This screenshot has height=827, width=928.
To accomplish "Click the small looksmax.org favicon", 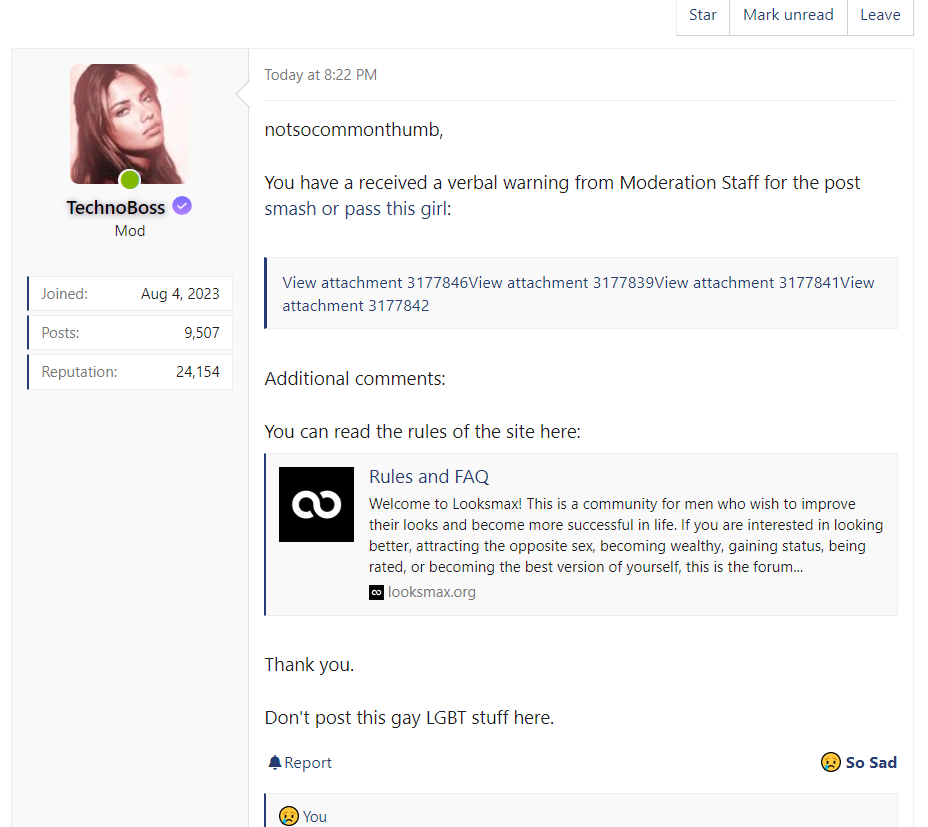I will [376, 592].
